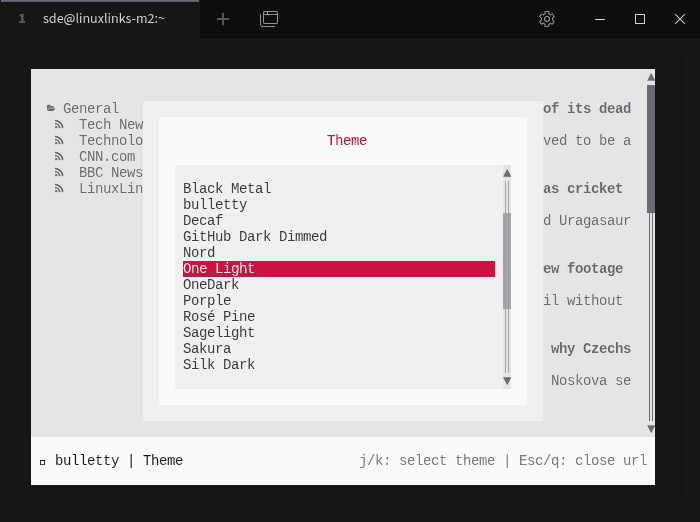Open the Technolo feed in sidebar
This screenshot has width=700, height=522.
pyautogui.click(x=111, y=140)
